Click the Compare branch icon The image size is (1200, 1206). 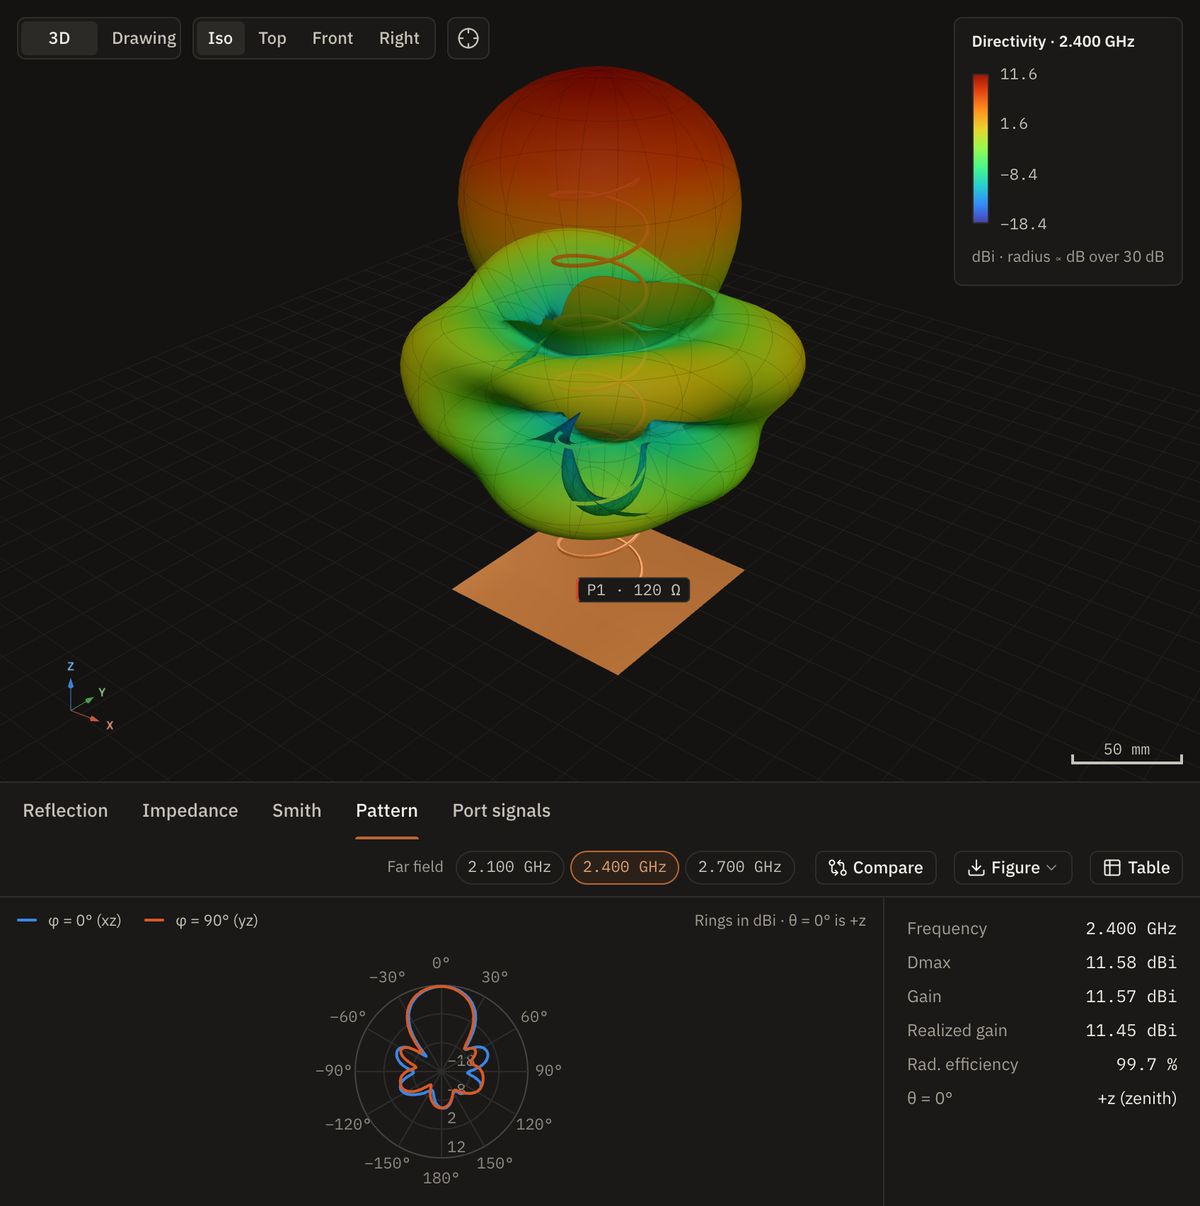pos(837,868)
